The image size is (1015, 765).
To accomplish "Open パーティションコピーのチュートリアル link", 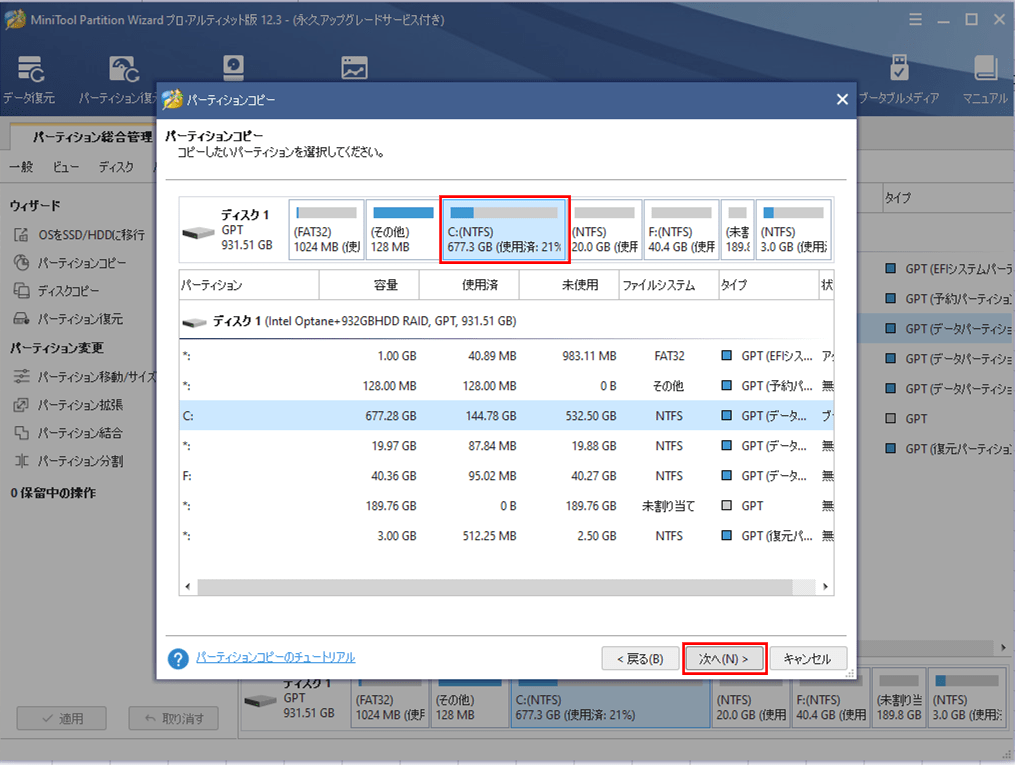I will point(276,657).
